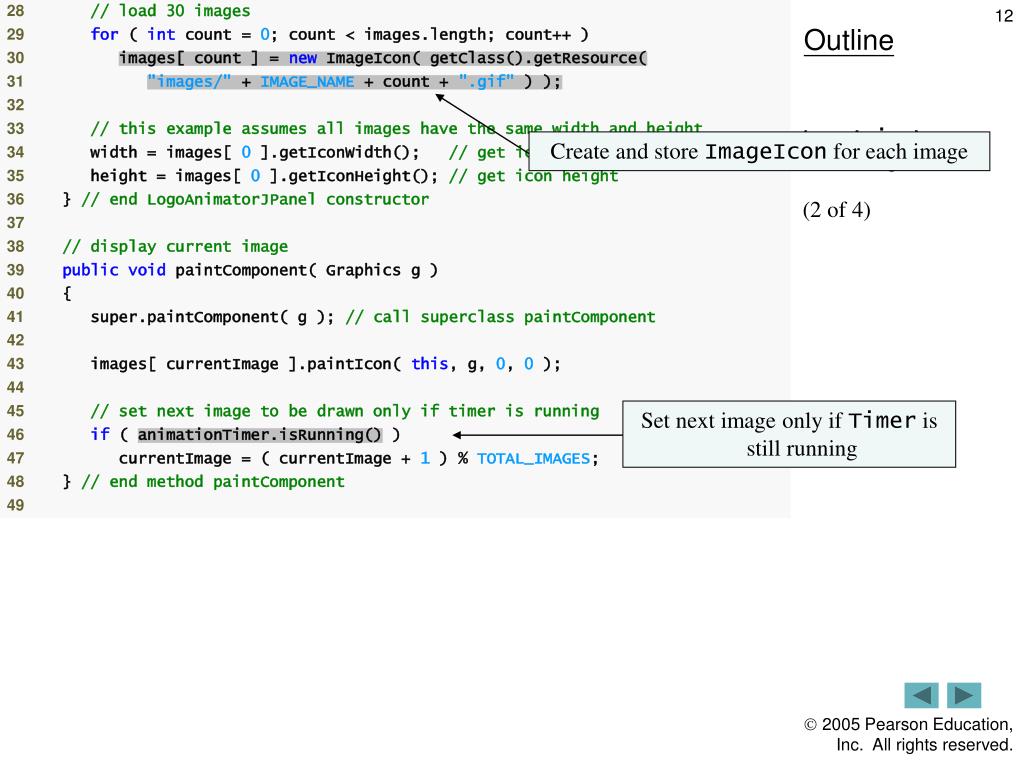
Task: Click the IMAGE_NAME constant on line 31
Action: [x=307, y=82]
